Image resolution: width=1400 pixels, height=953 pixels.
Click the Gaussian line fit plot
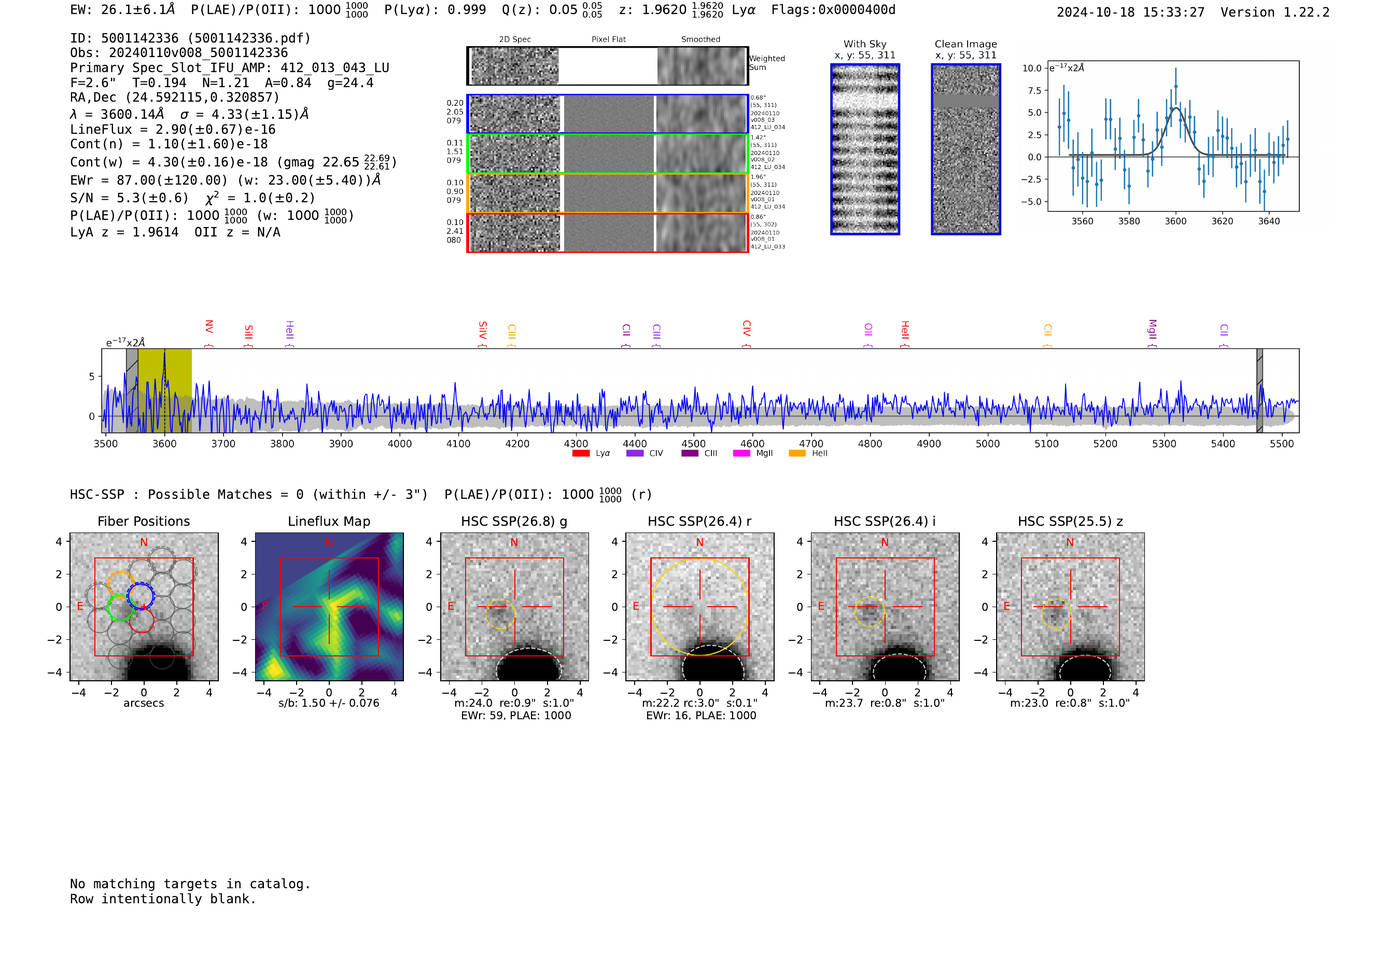coord(1172,136)
